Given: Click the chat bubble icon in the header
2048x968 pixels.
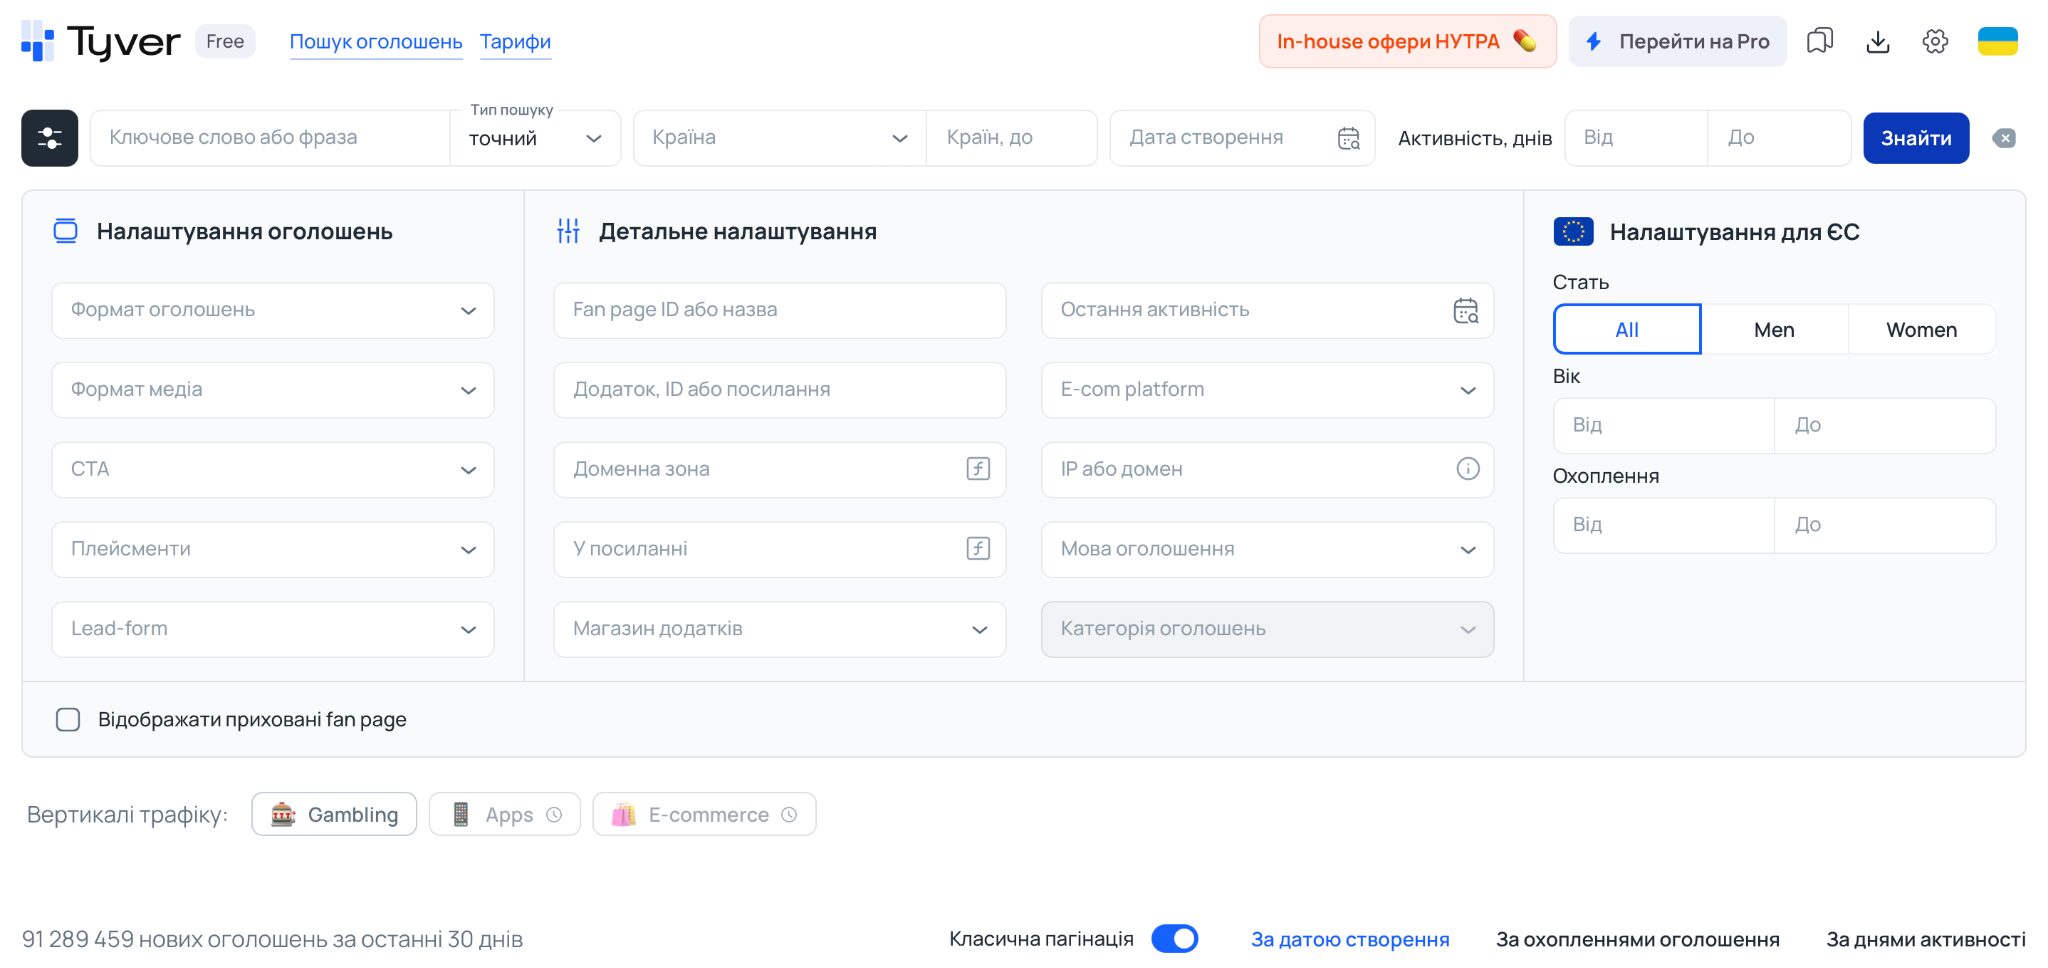Looking at the screenshot, I should coord(1820,41).
